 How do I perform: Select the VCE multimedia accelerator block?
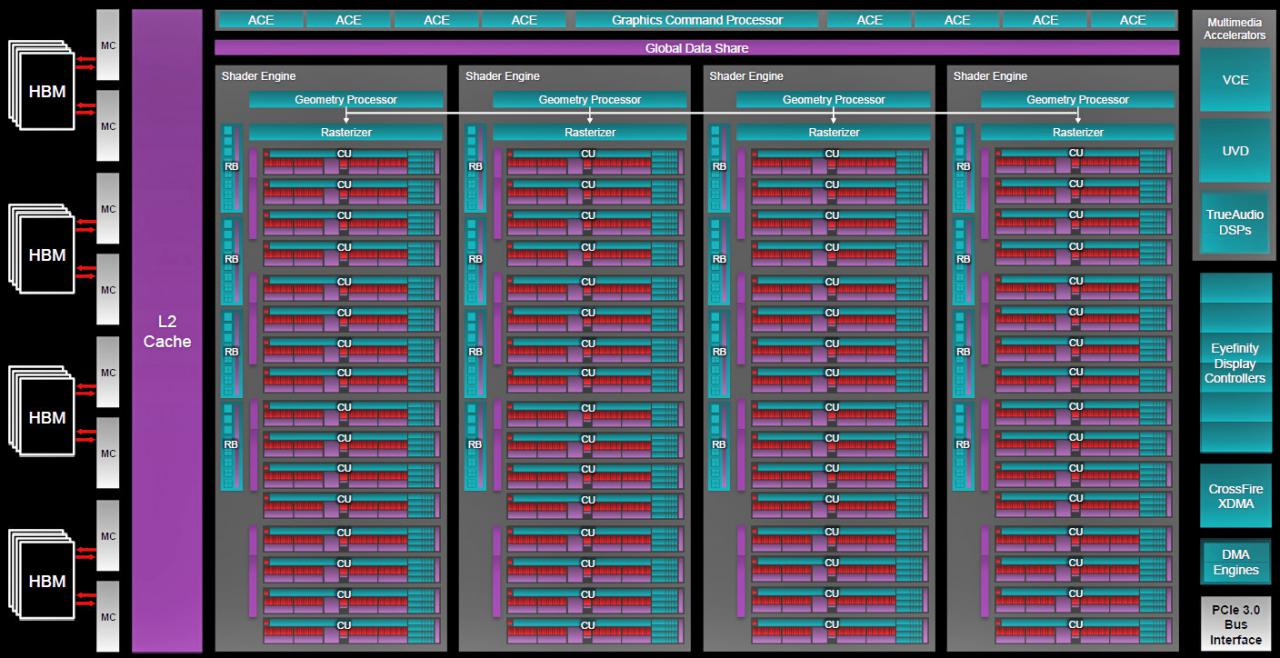pos(1235,80)
